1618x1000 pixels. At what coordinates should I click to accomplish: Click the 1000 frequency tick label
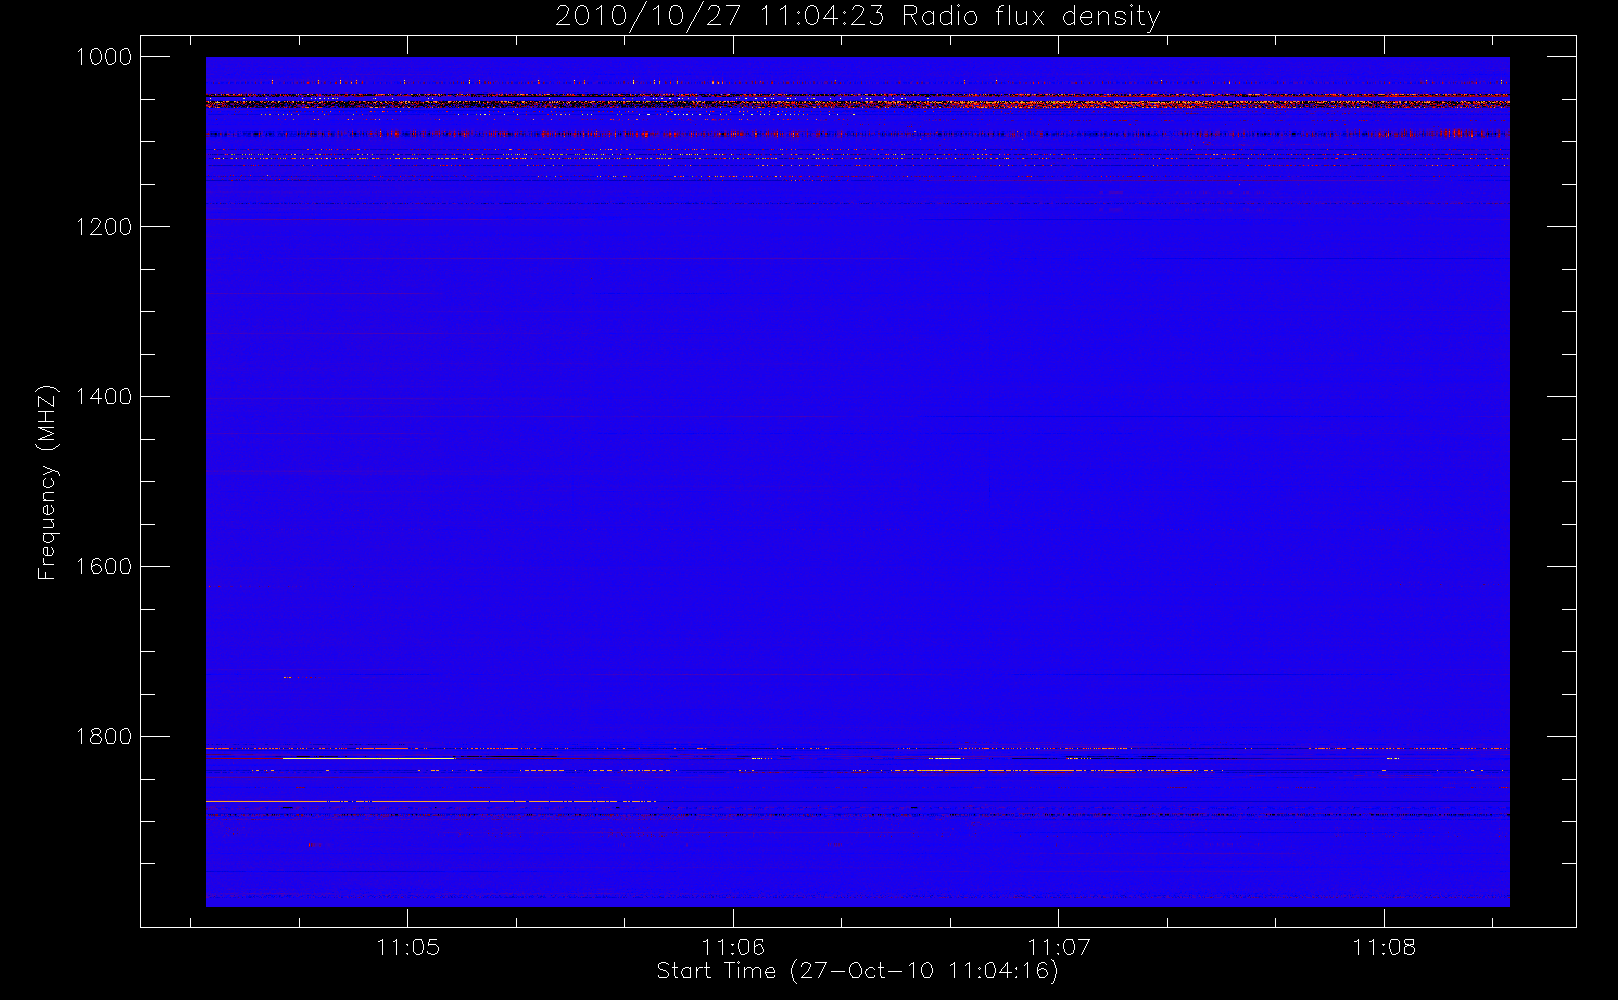pyautogui.click(x=104, y=57)
